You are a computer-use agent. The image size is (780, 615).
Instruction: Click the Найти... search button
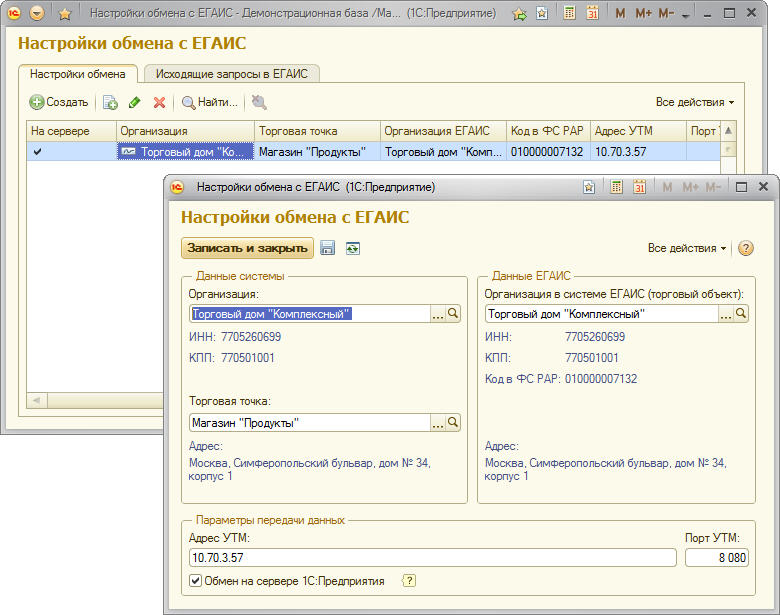coord(210,102)
